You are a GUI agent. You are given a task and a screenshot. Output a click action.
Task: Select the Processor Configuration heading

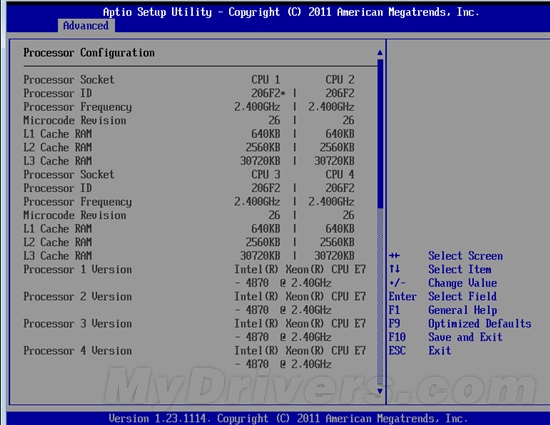coord(89,53)
